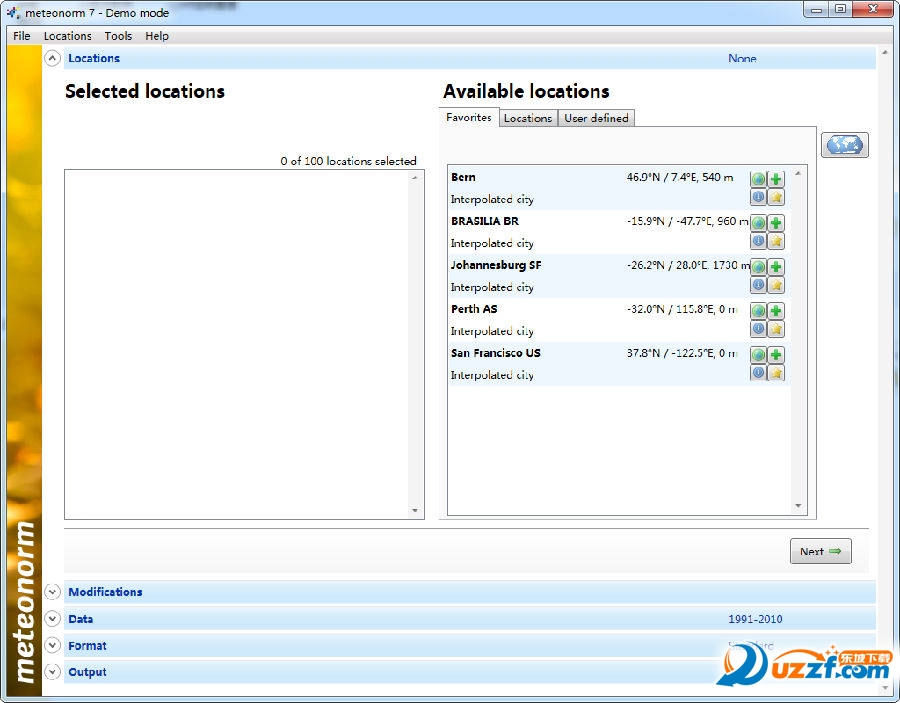Open info for BRASILIA BR
Image resolution: width=900 pixels, height=703 pixels.
coord(758,240)
